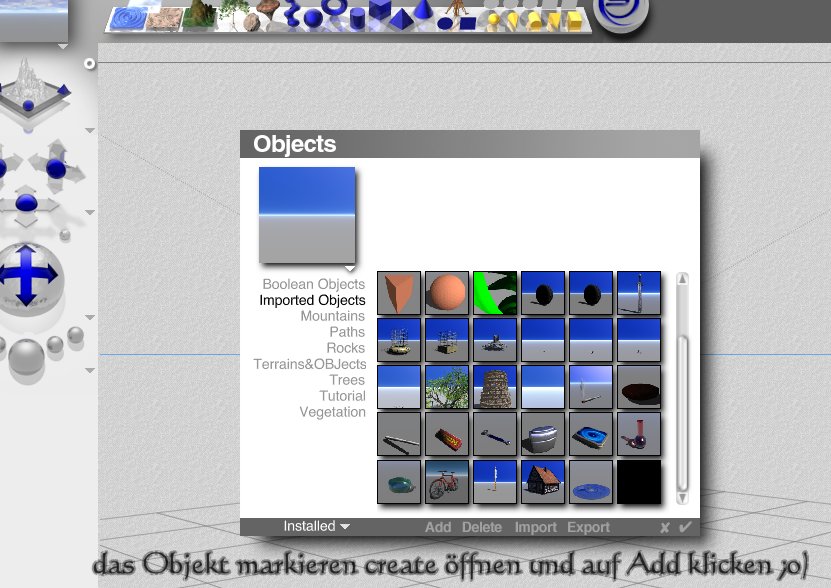Image resolution: width=831 pixels, height=588 pixels.
Task: Create a water plane from the toolbar
Action: [128, 19]
